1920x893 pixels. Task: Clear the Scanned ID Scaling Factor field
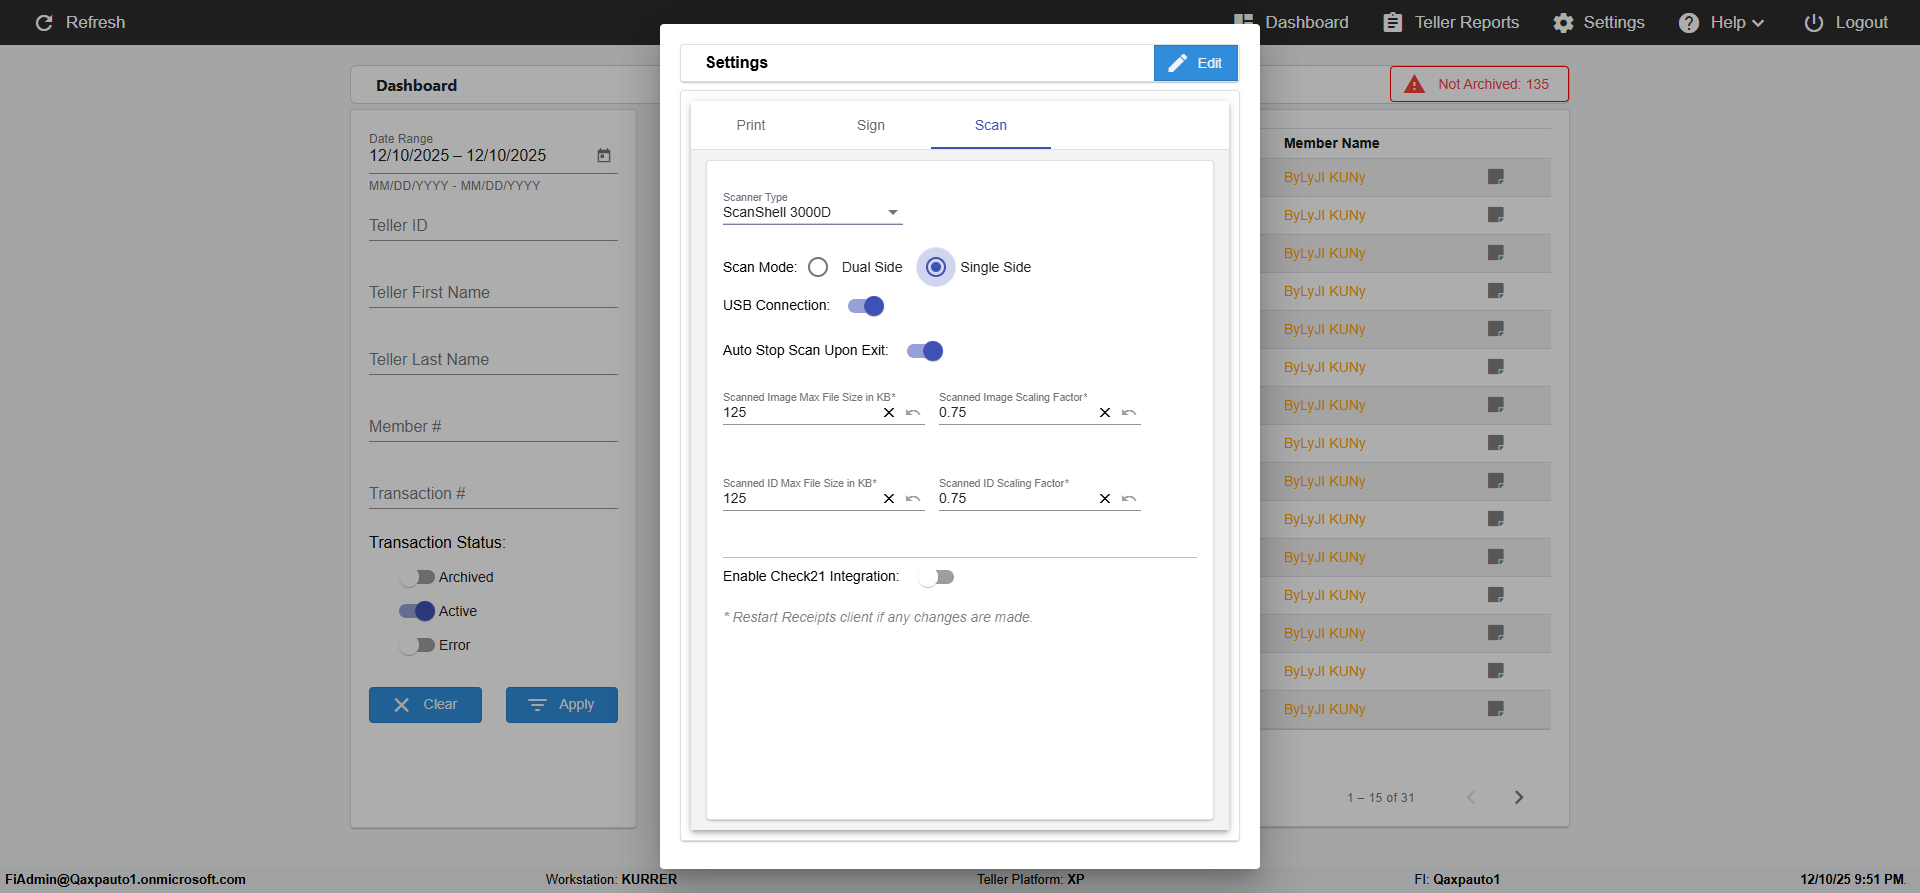(x=1105, y=499)
